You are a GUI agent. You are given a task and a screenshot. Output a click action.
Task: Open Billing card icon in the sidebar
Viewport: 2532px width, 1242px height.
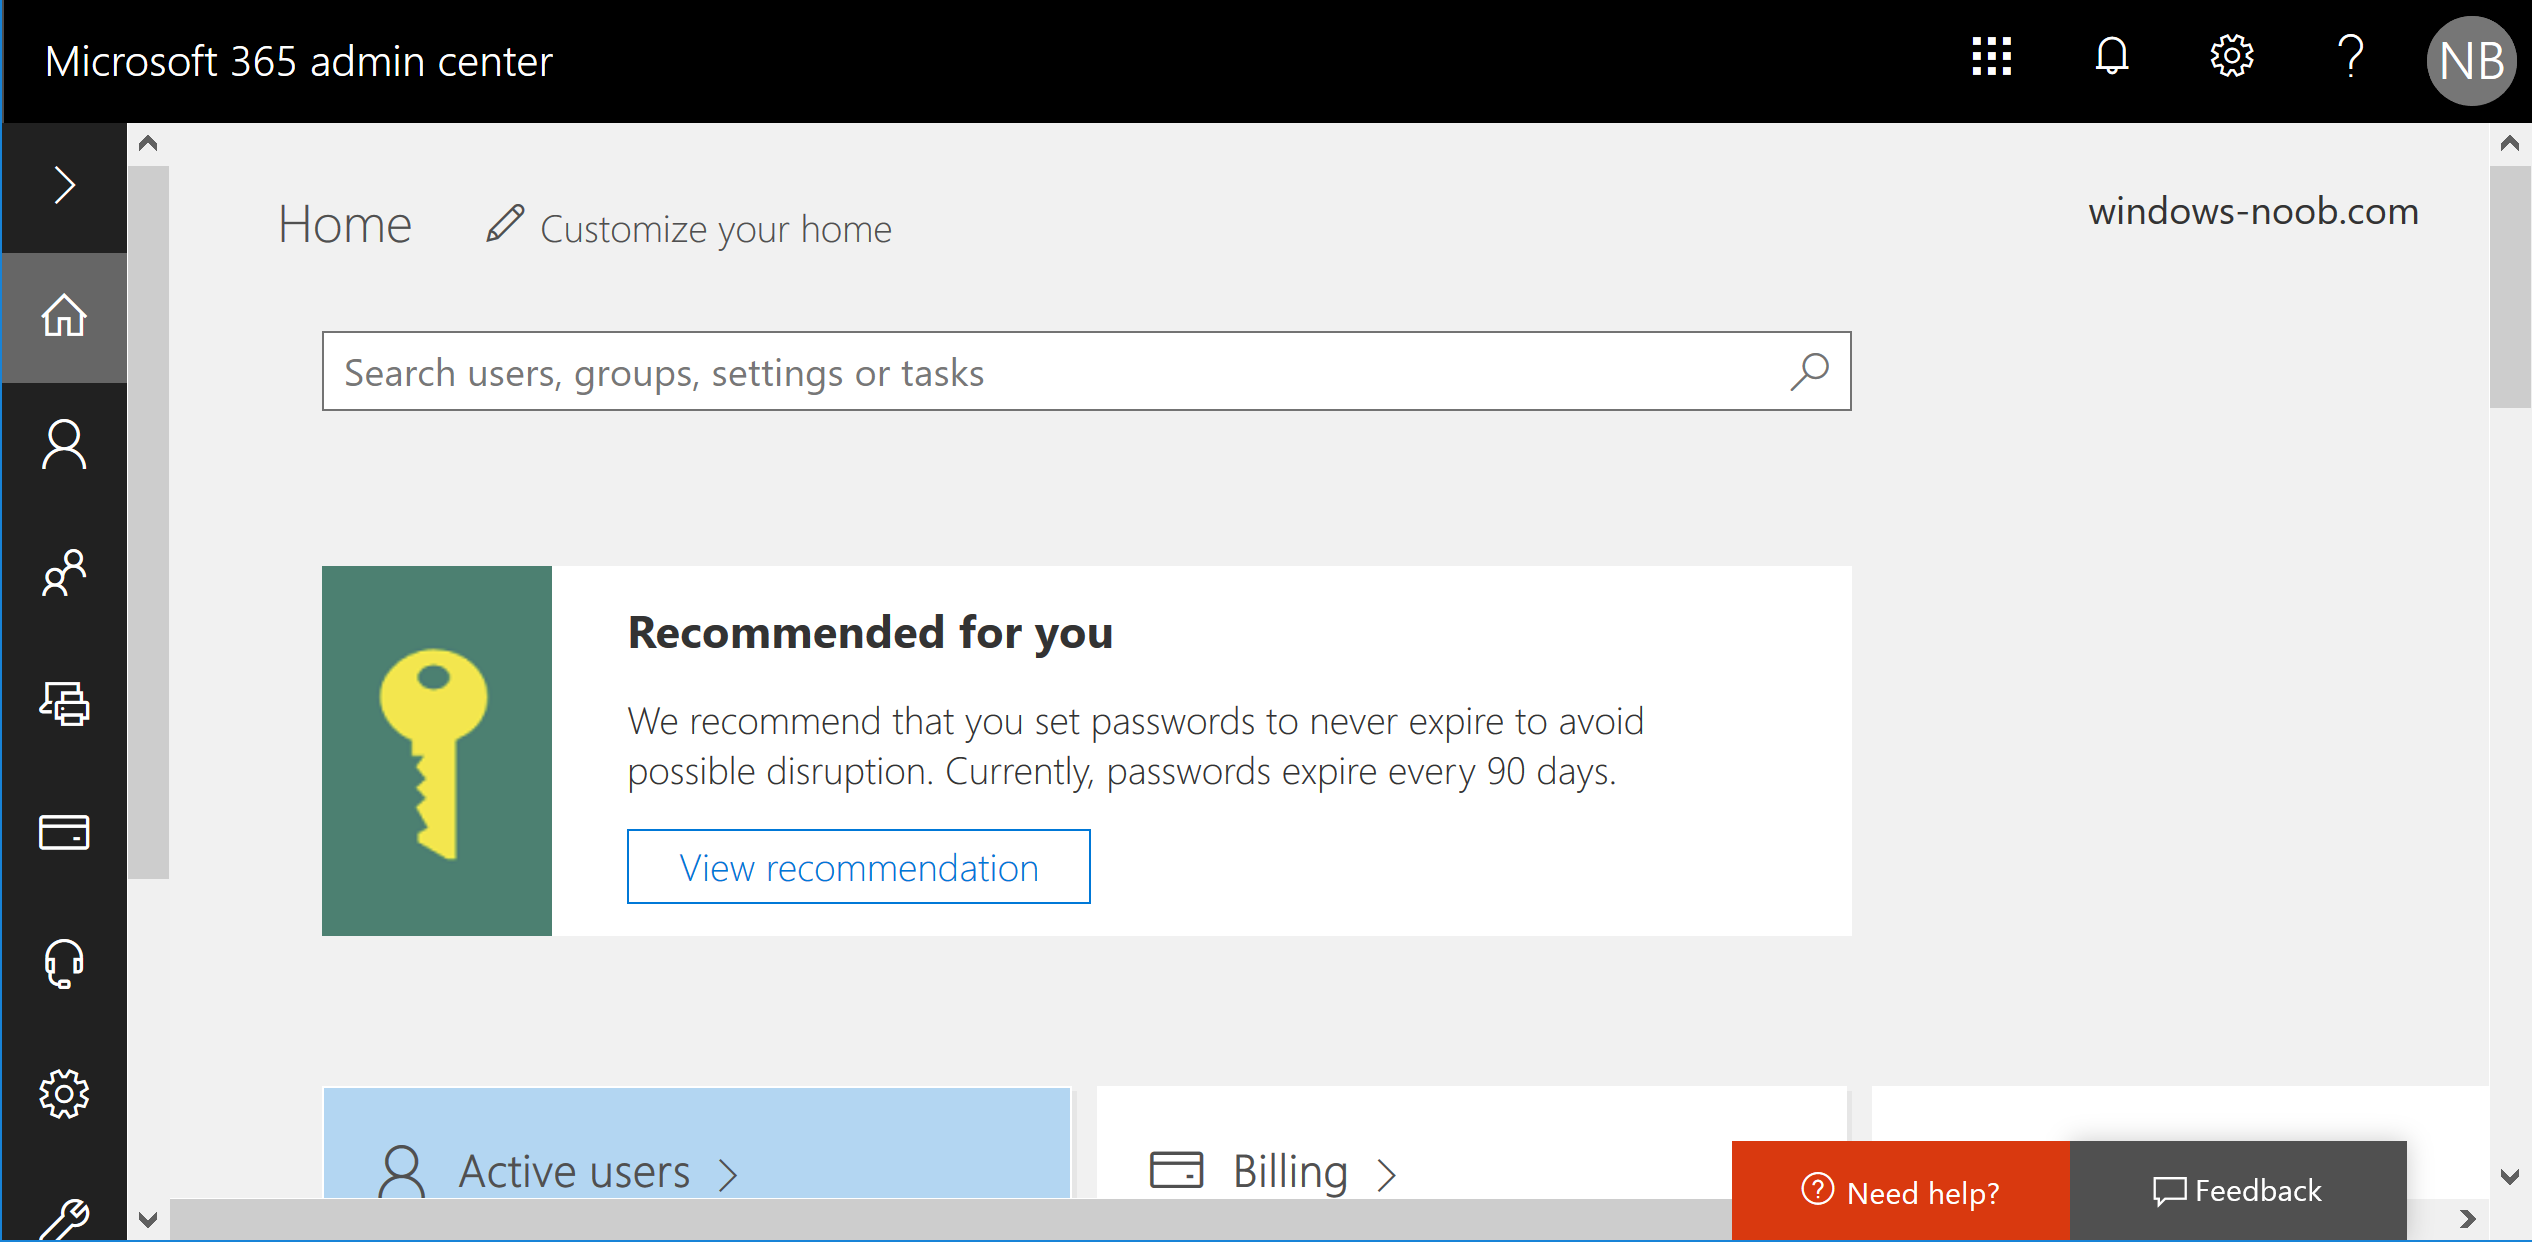pyautogui.click(x=64, y=832)
